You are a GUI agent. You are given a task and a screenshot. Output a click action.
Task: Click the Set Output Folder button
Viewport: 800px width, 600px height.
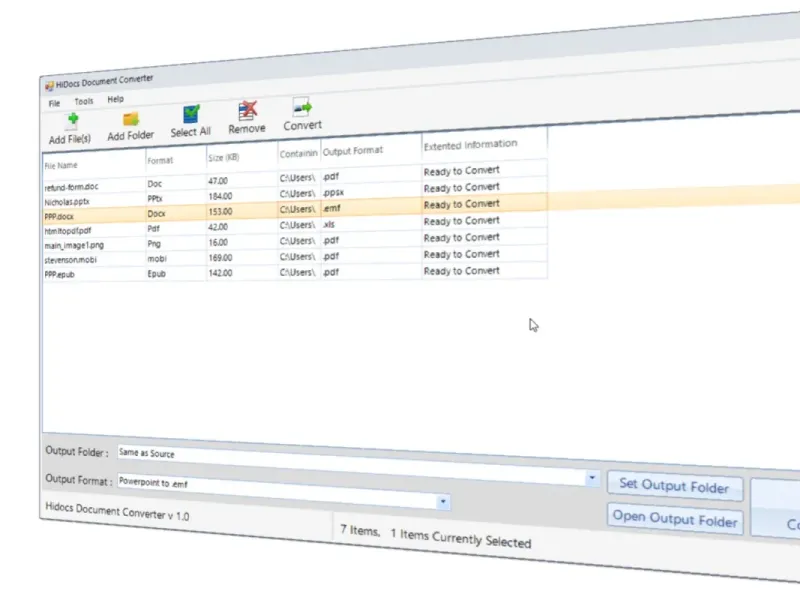(x=674, y=486)
